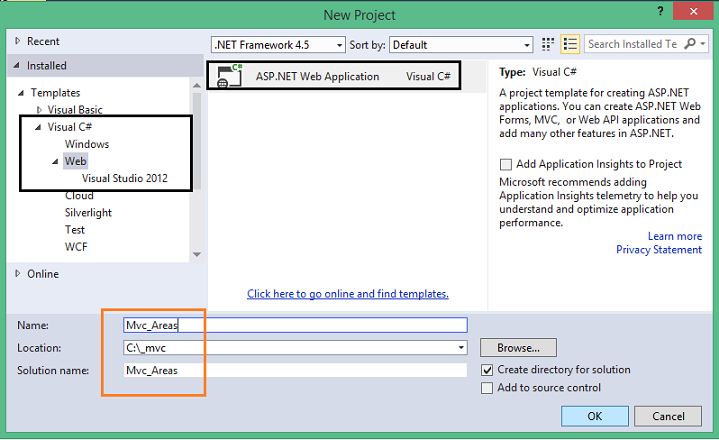Click the Recent section label
This screenshot has height=440, width=719.
pyautogui.click(x=43, y=41)
